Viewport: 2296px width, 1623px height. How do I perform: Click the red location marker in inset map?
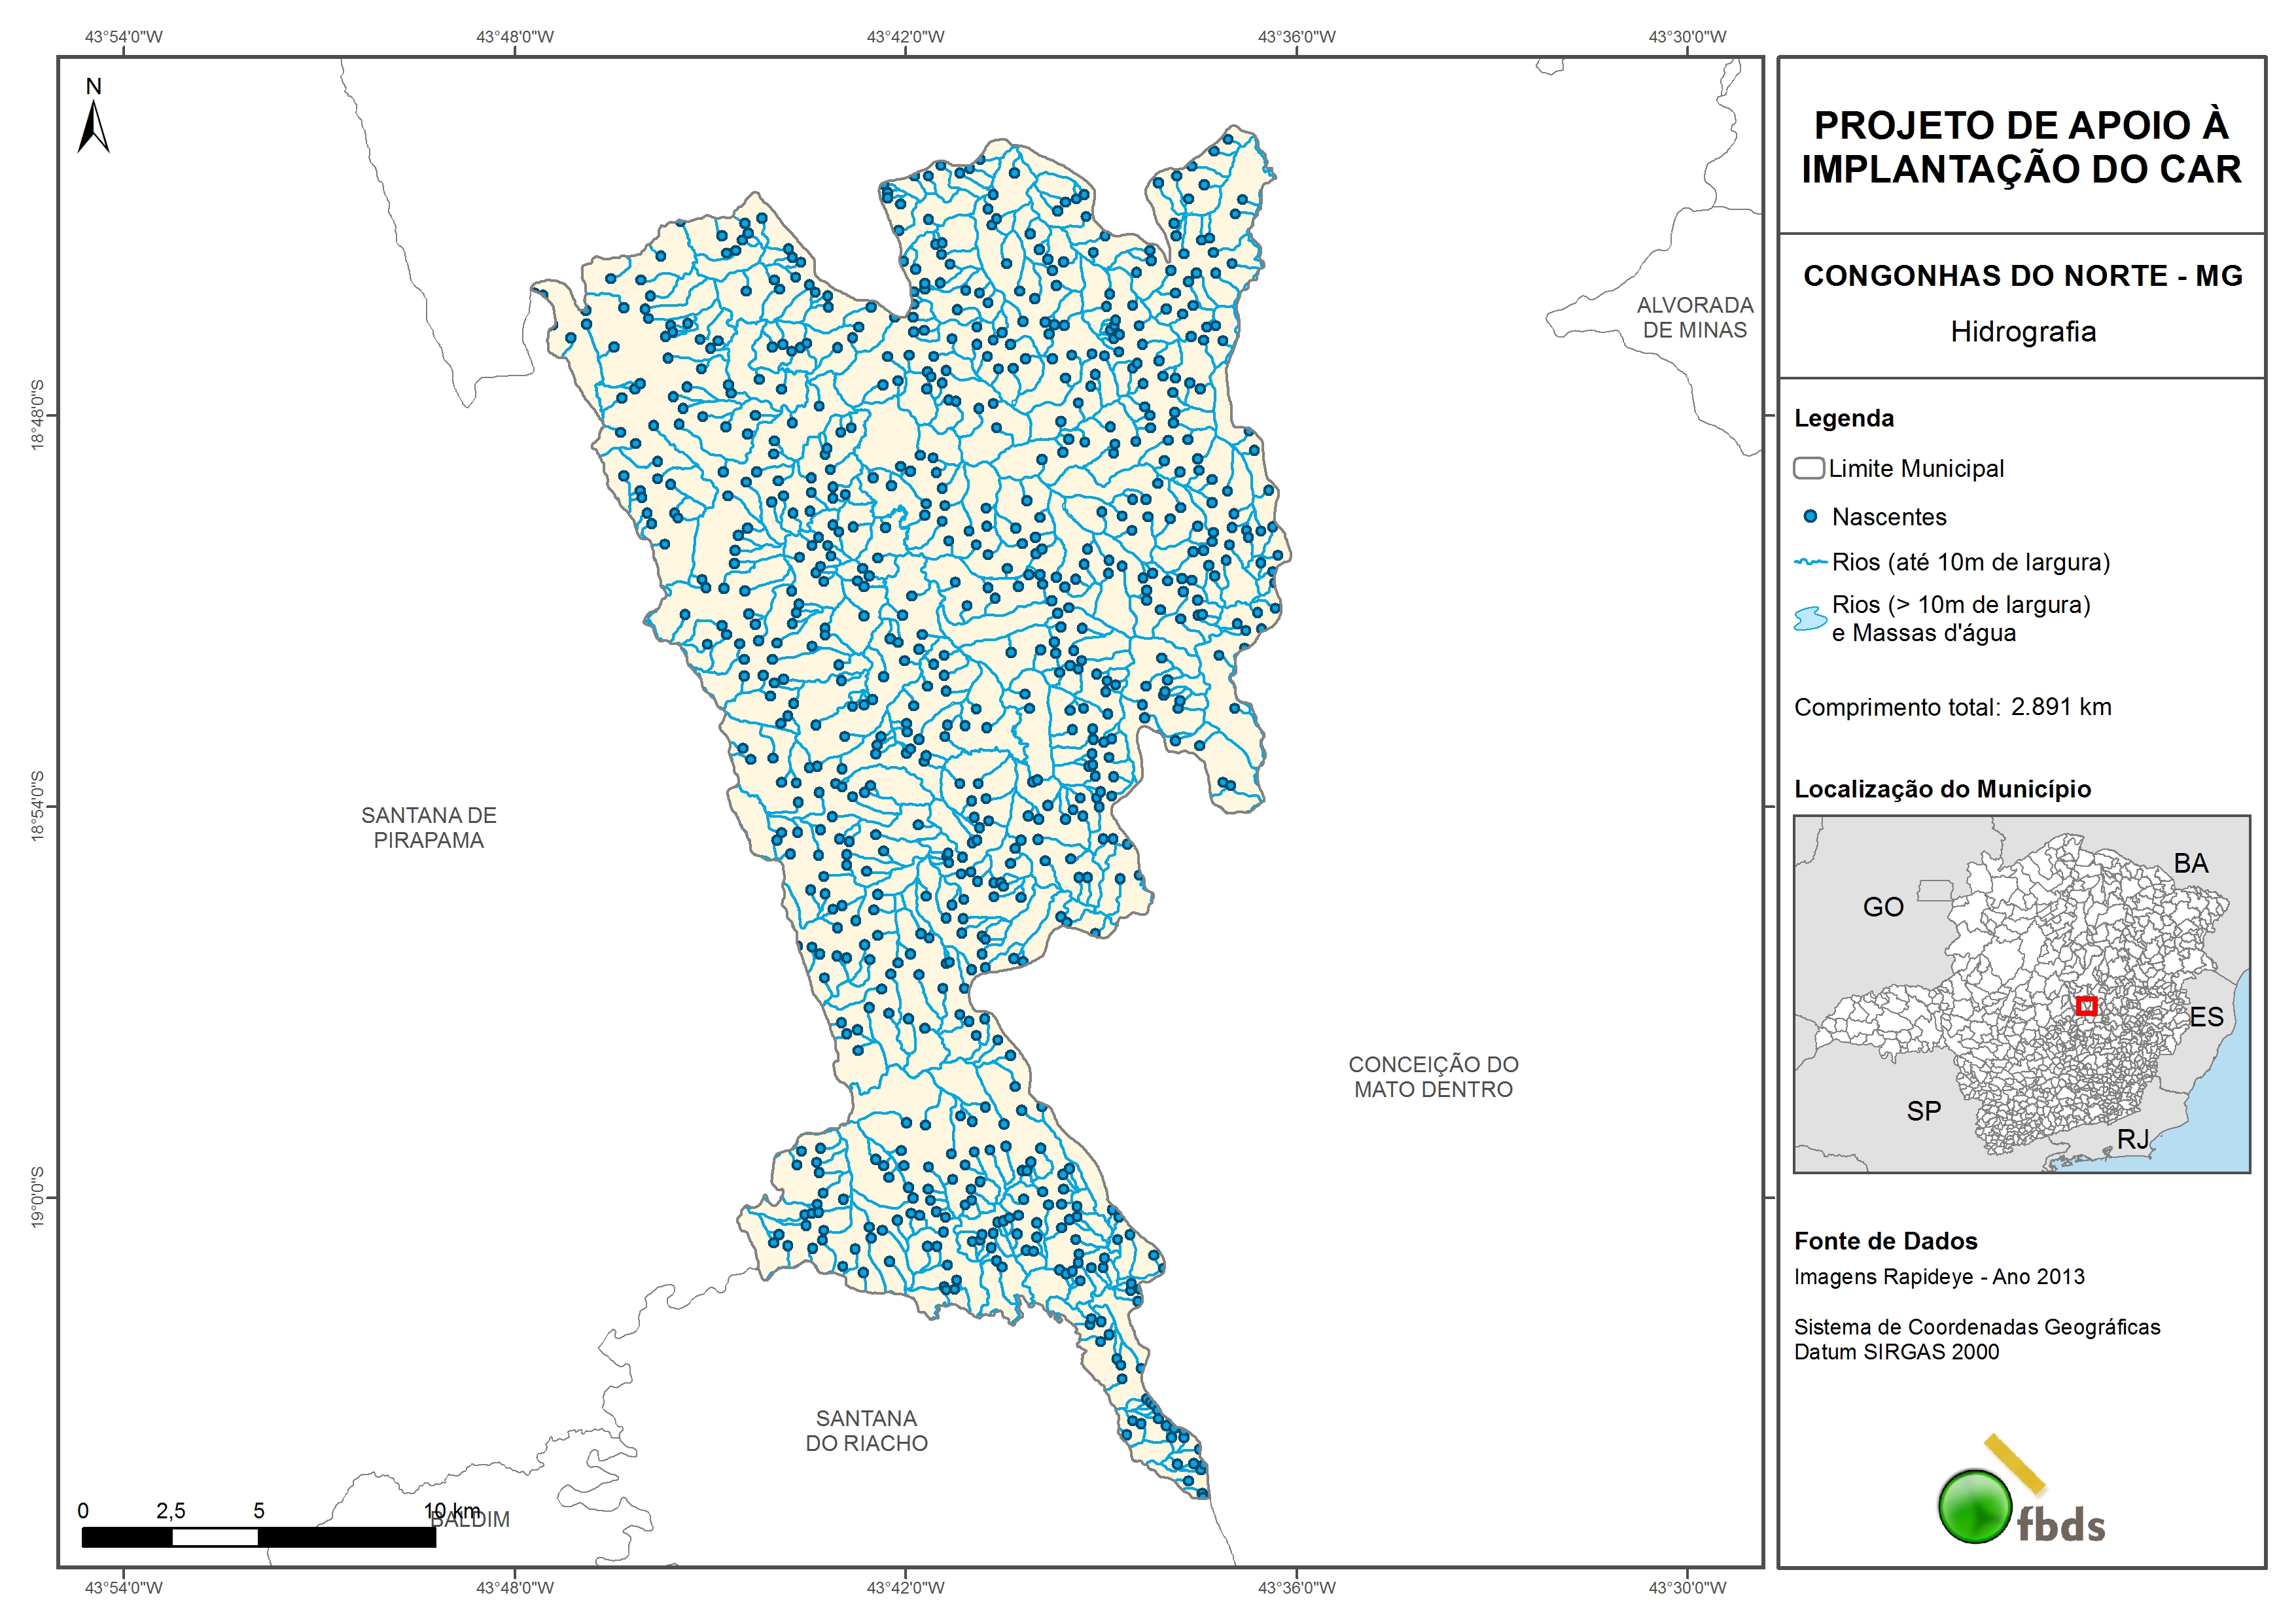click(x=2086, y=1006)
